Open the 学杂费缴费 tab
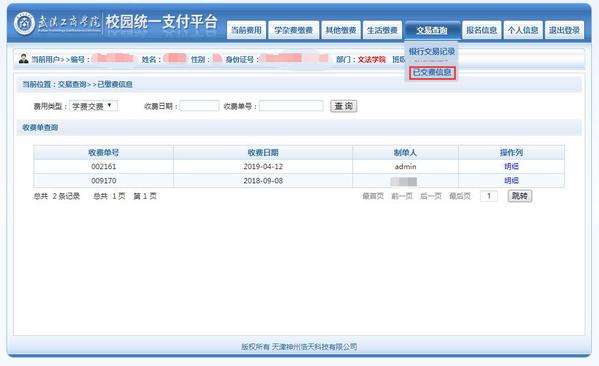Screen dimensions: 599x366 (293, 30)
